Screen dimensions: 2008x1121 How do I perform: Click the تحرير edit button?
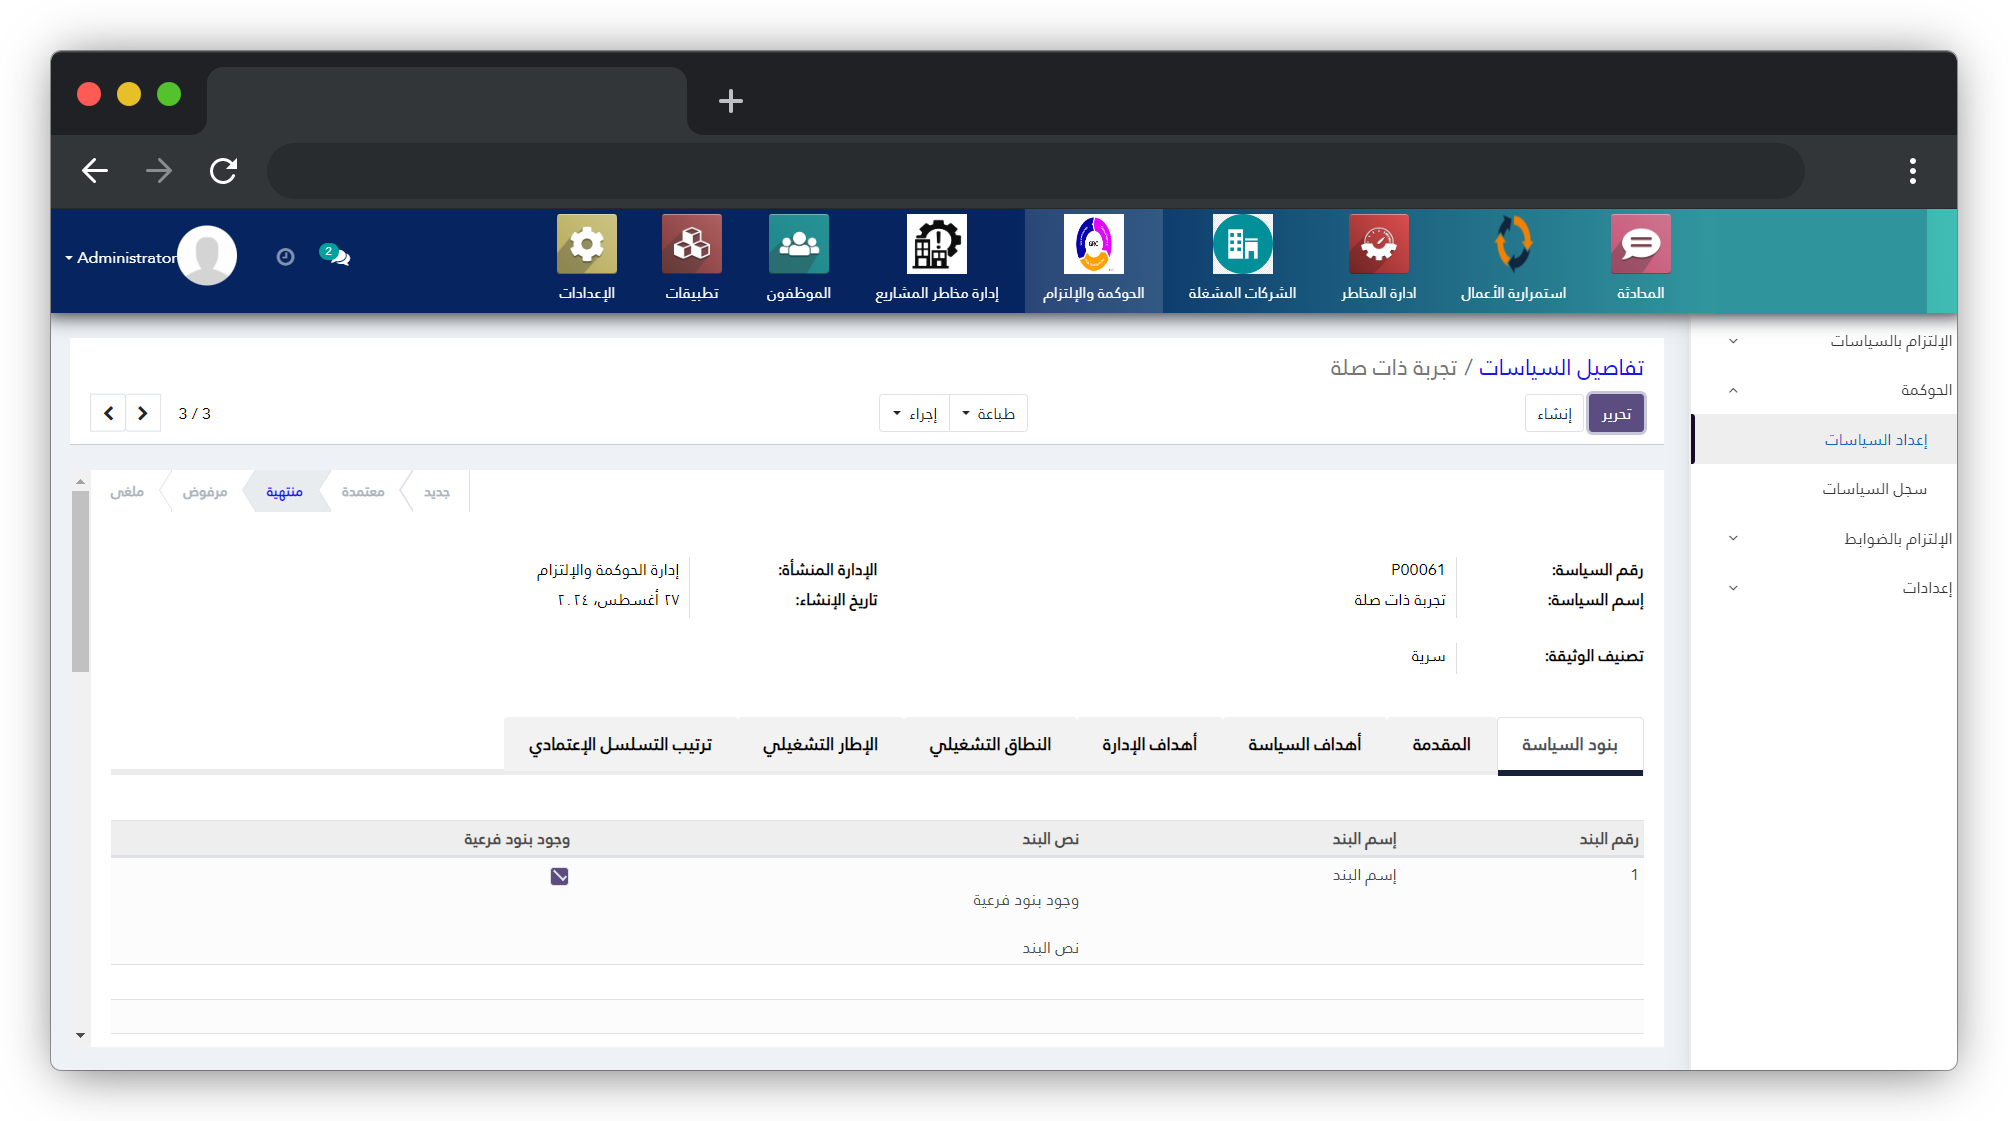tap(1615, 413)
